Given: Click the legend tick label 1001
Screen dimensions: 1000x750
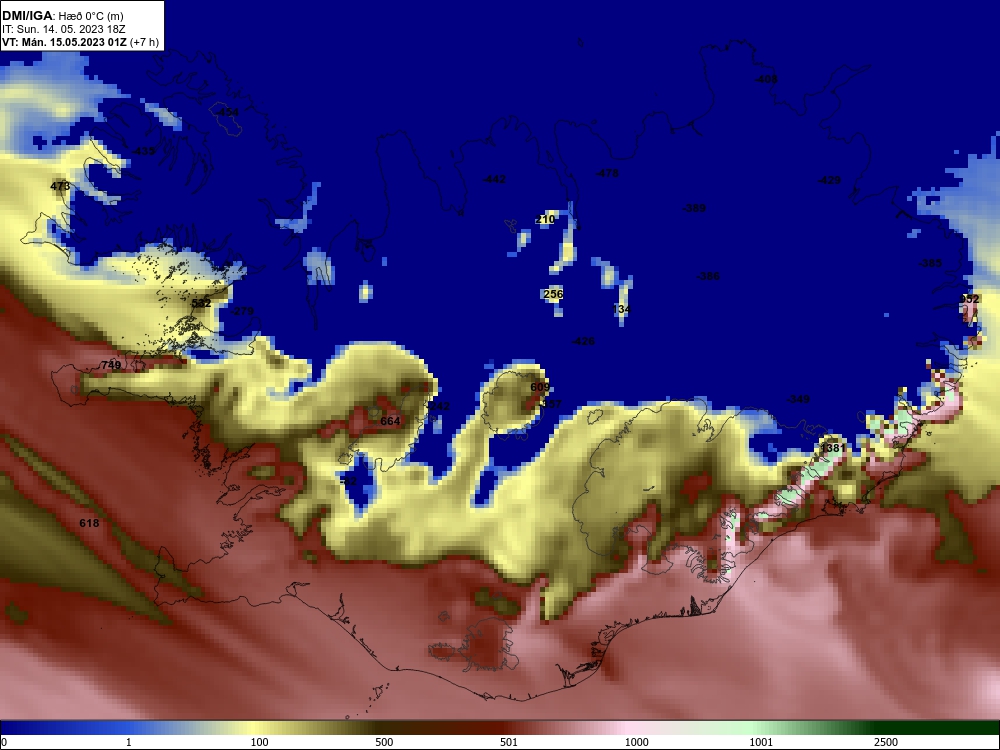Looking at the screenshot, I should coord(761,742).
